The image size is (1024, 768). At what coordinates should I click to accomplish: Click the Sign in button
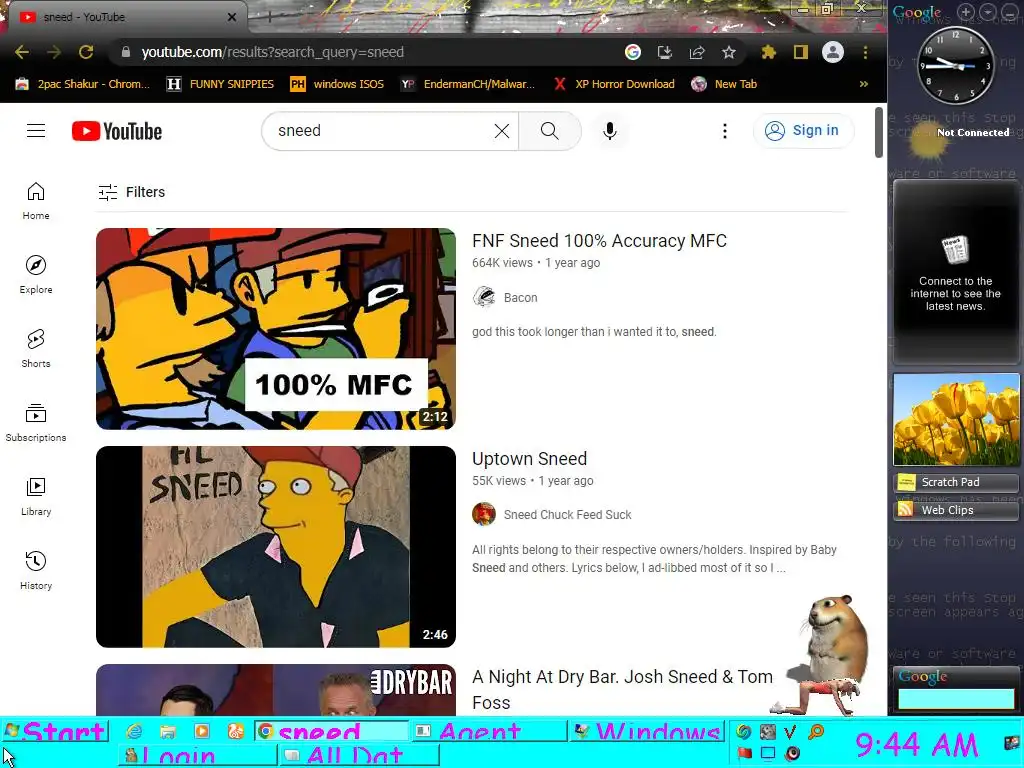click(803, 131)
